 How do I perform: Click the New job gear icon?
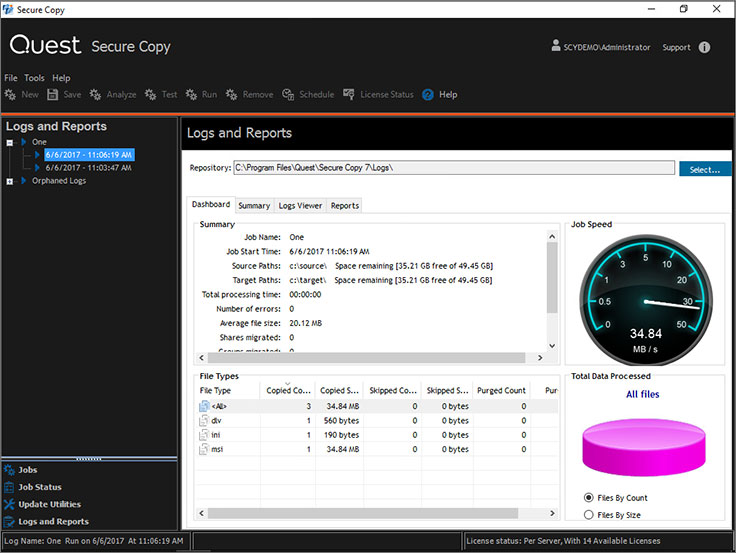10,94
